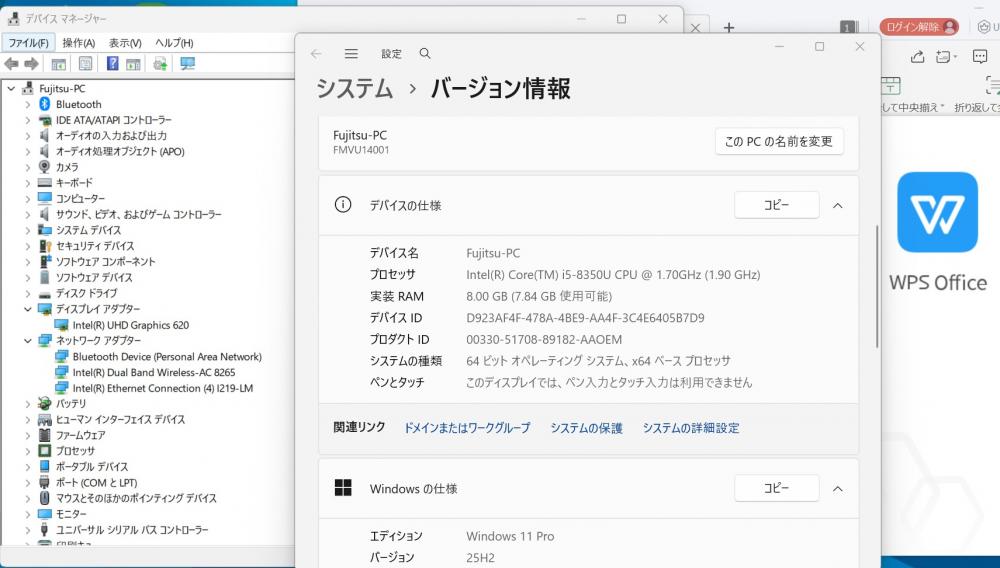Viewport: 1000px width, 568px height.
Task: Click the Device Manager back arrow icon
Action: 13,64
